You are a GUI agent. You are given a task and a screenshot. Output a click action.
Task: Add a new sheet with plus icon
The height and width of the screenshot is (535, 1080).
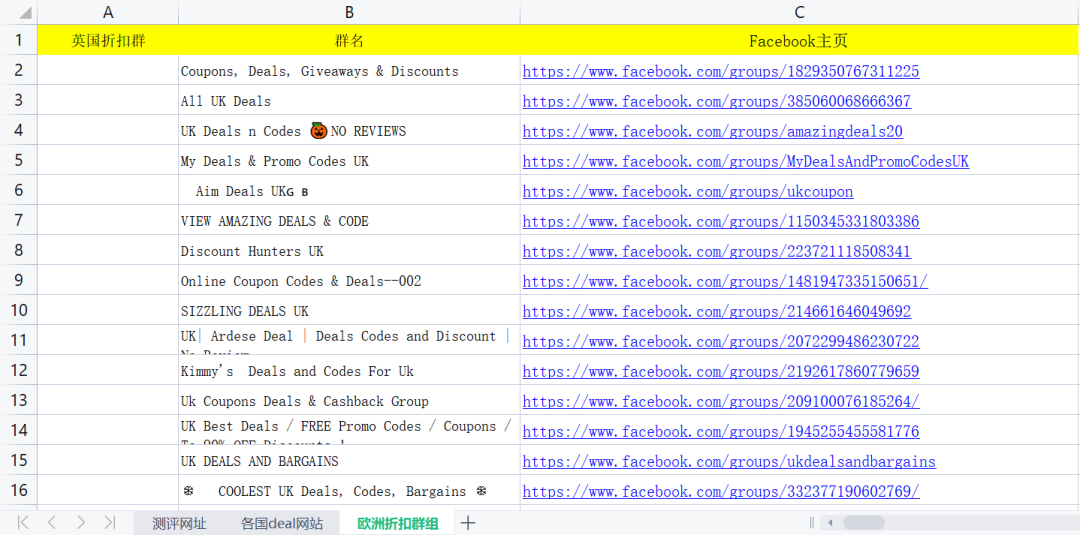pos(468,523)
